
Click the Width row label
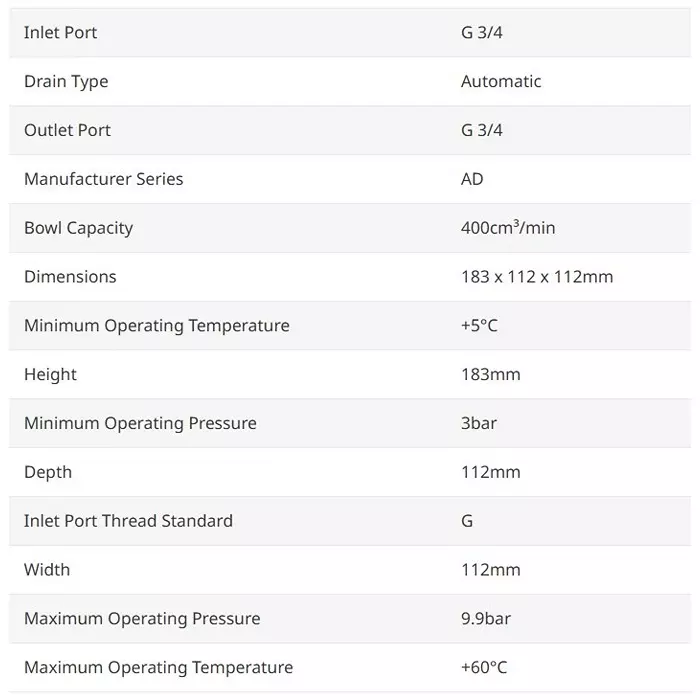pyautogui.click(x=47, y=570)
